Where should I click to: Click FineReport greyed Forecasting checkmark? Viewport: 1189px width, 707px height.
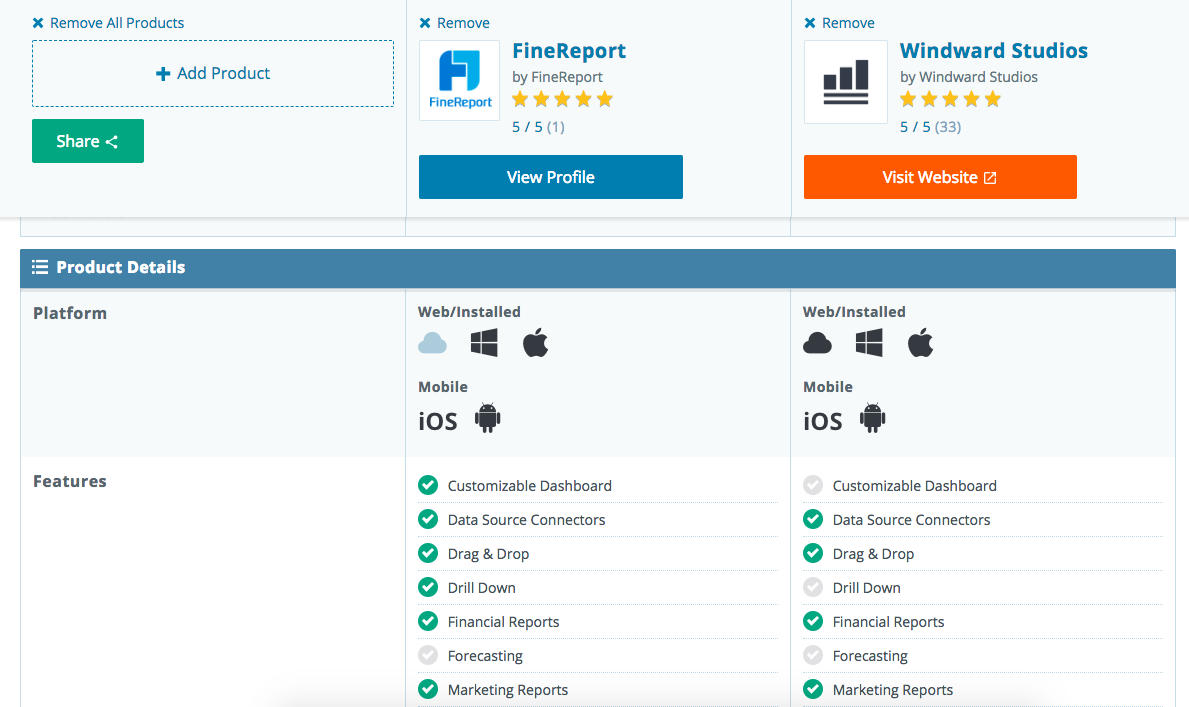(428, 655)
